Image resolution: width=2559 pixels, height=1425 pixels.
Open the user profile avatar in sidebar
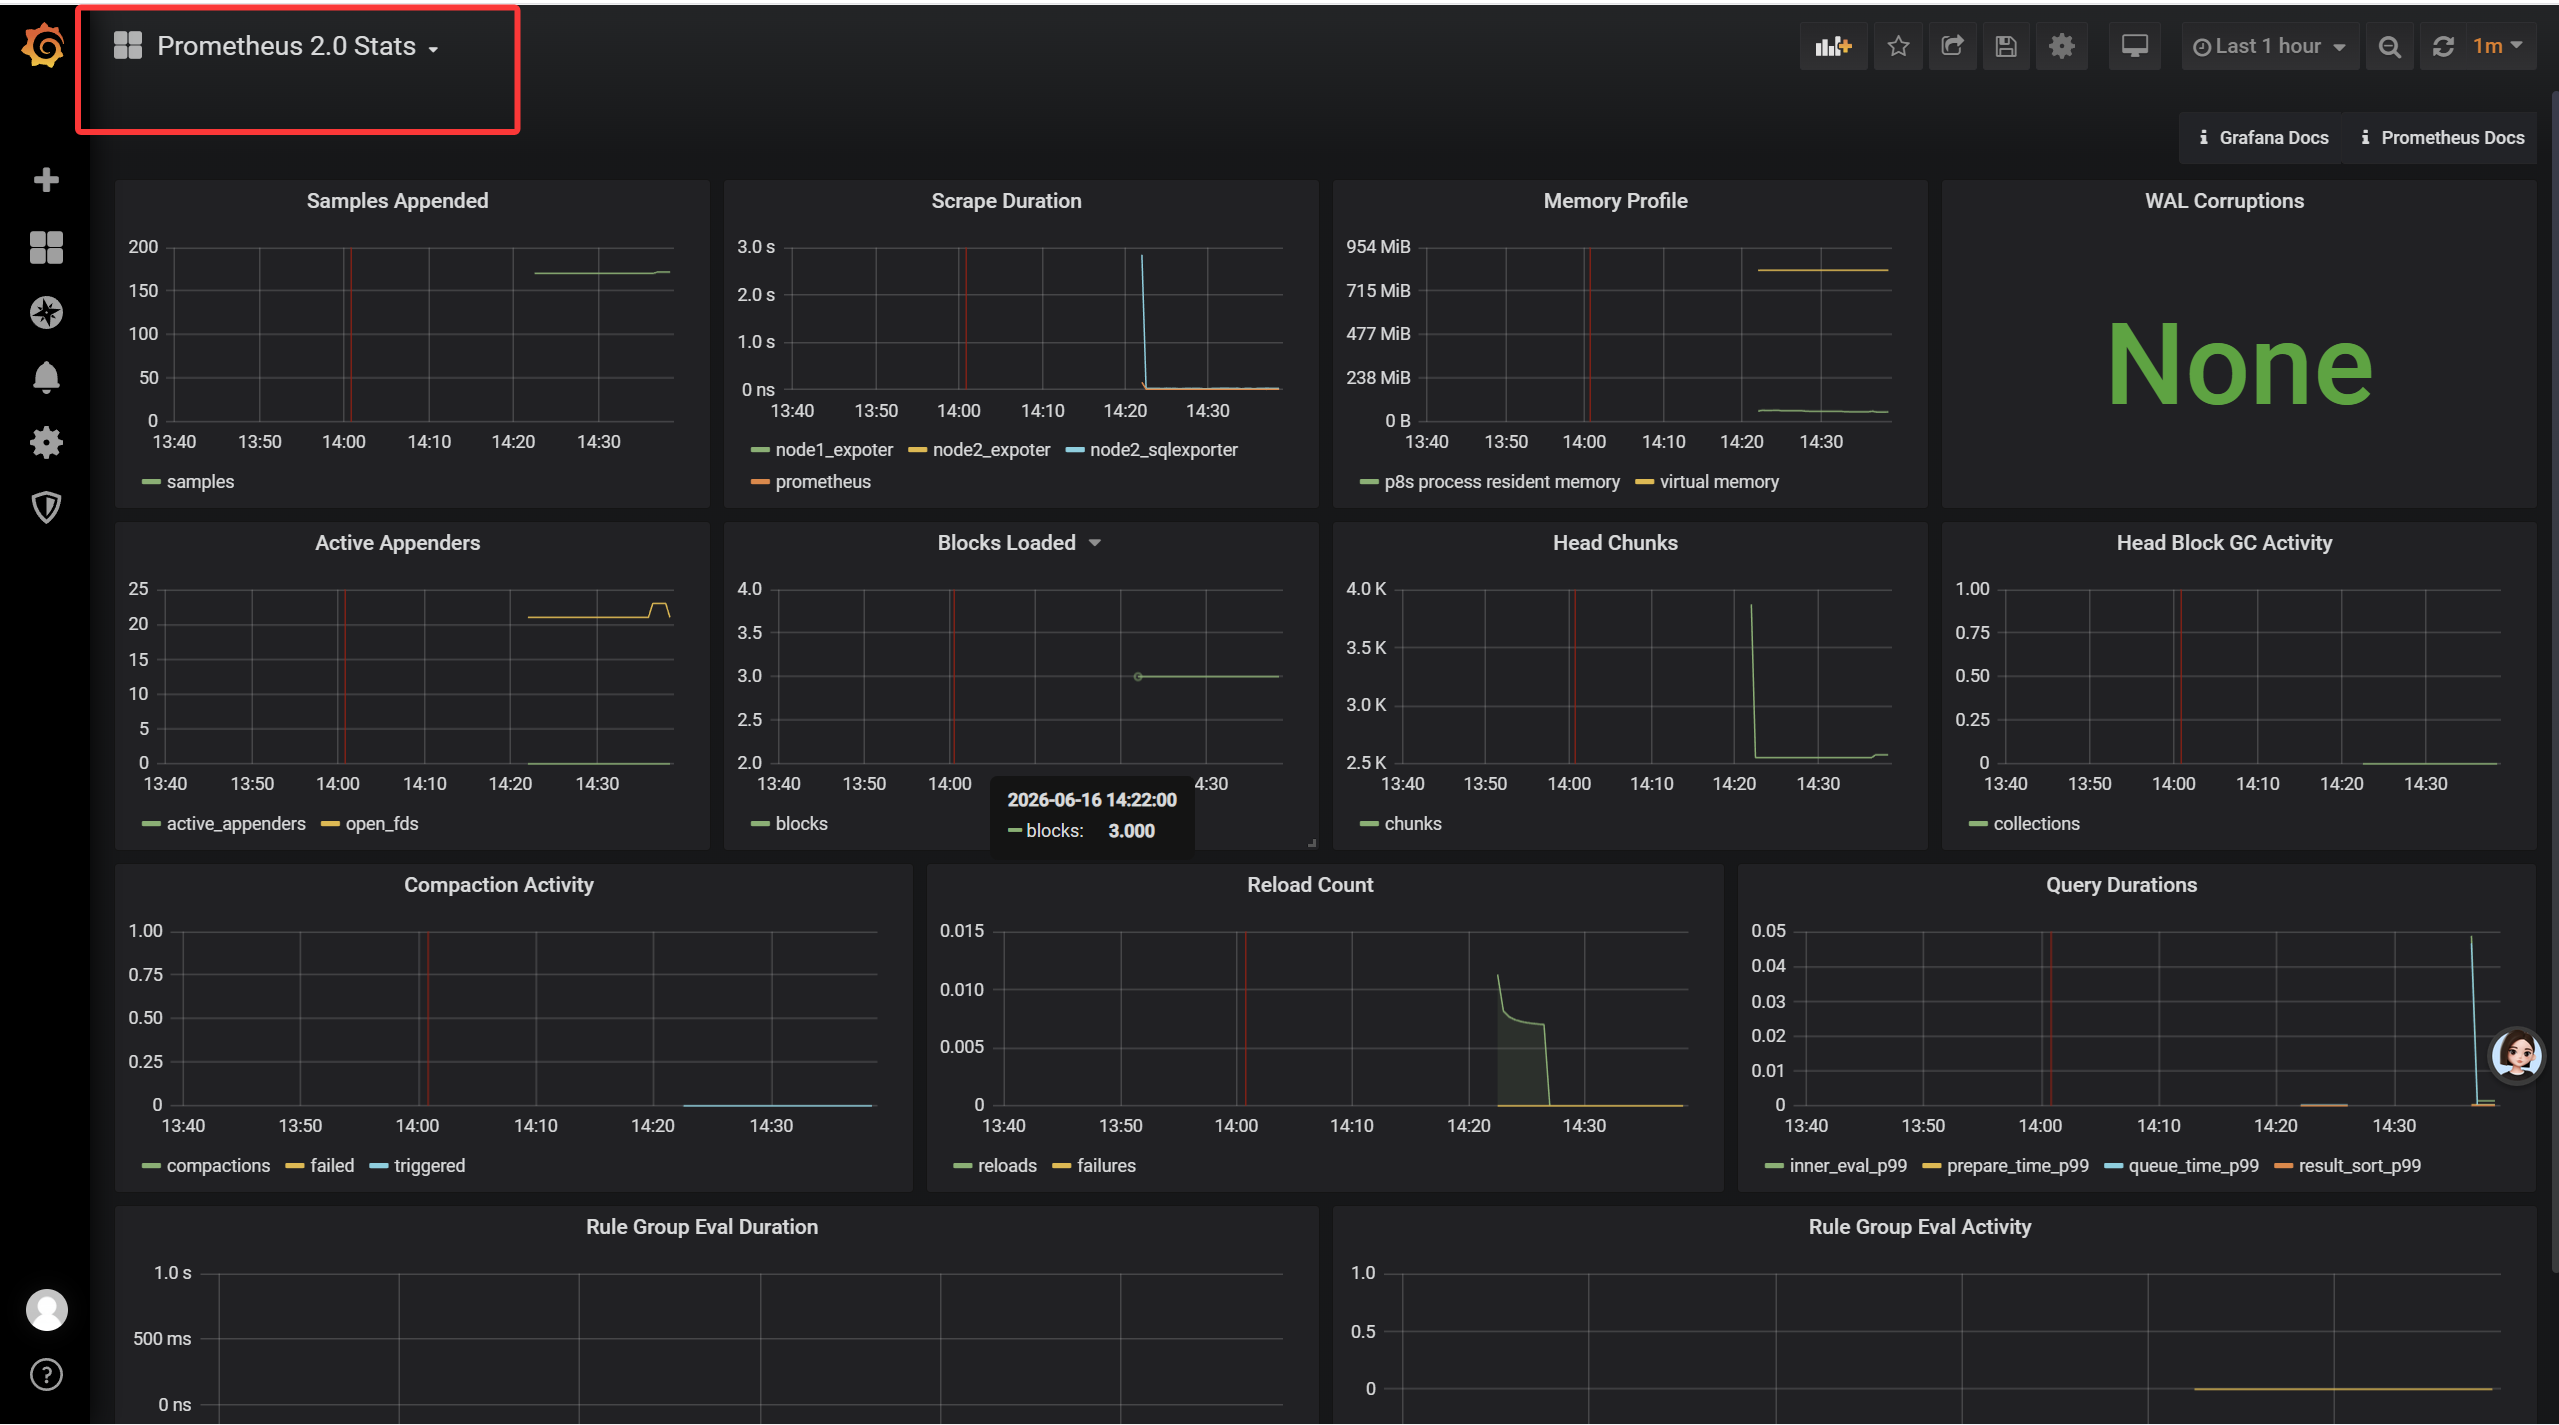coord(46,1309)
